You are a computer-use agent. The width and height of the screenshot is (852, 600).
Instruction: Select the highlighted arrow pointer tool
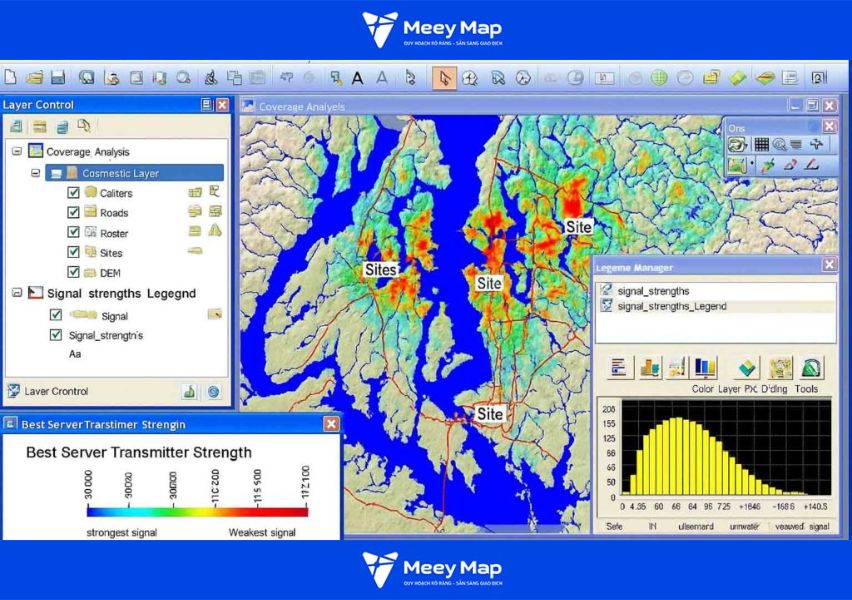[444, 78]
